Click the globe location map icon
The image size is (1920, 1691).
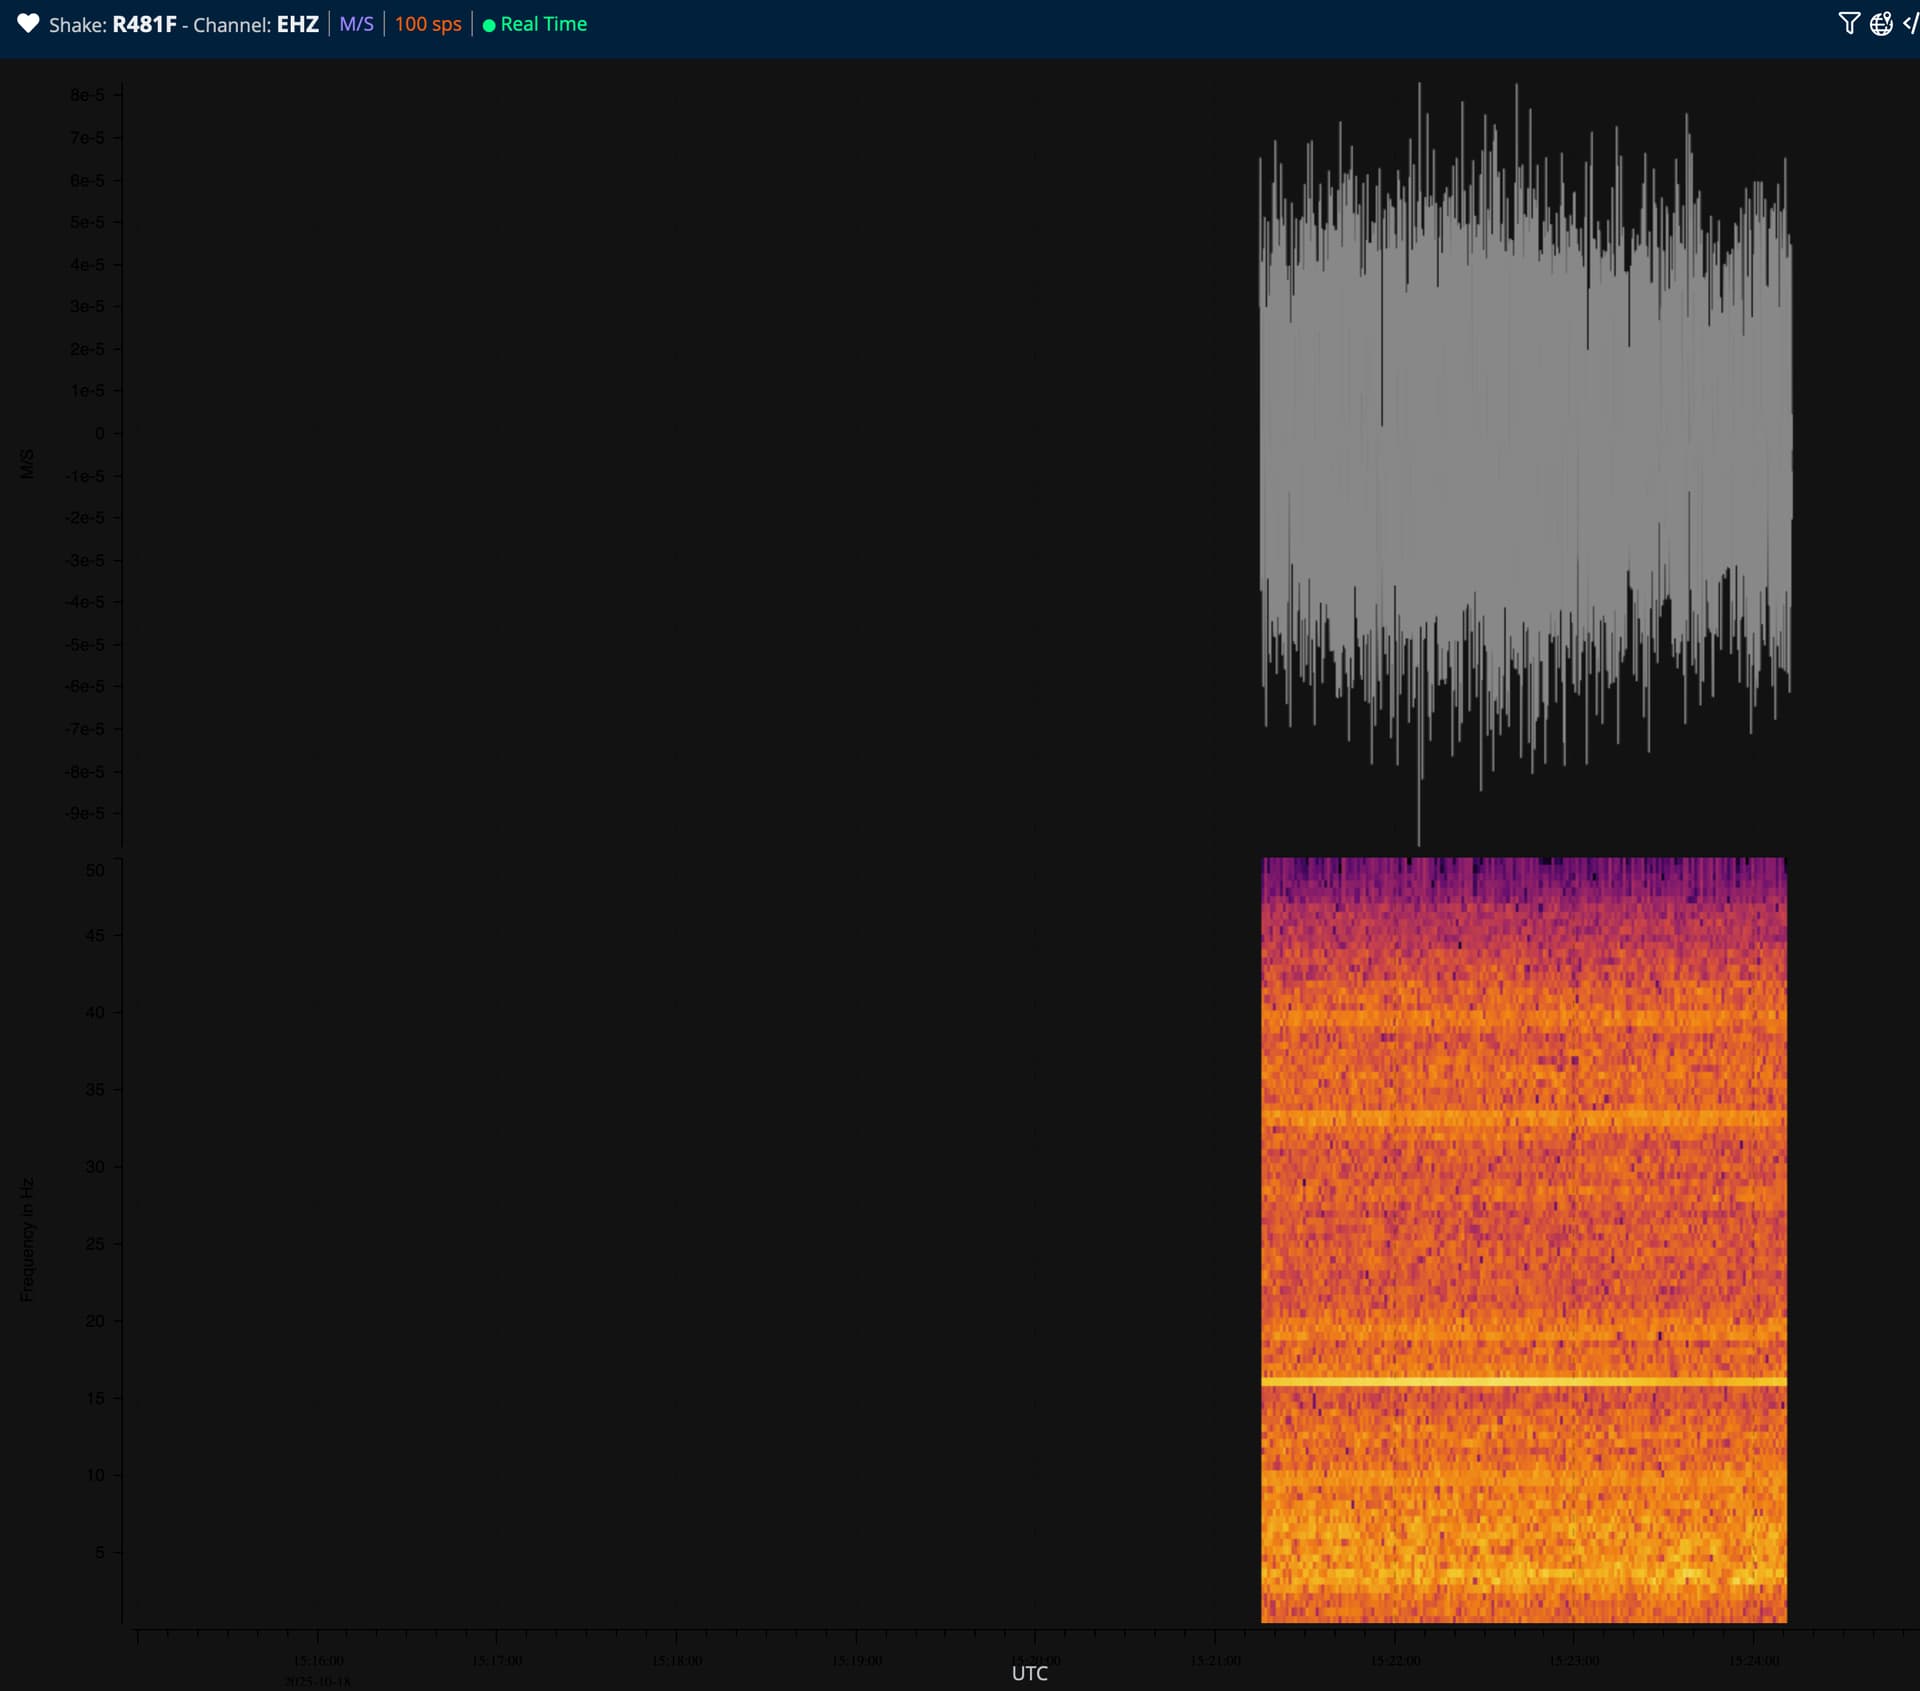(1881, 24)
